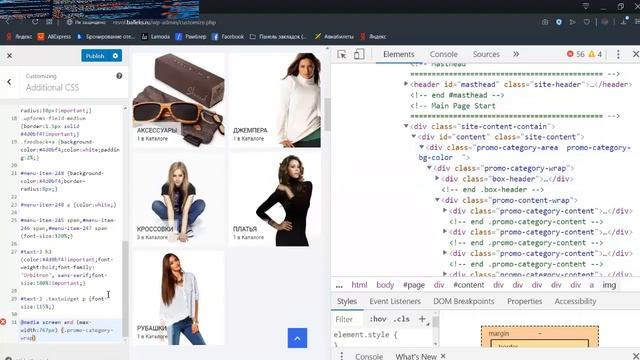Image resolution: width=640 pixels, height=360 pixels.
Task: Click the styles Filter input
Action: [349, 319]
